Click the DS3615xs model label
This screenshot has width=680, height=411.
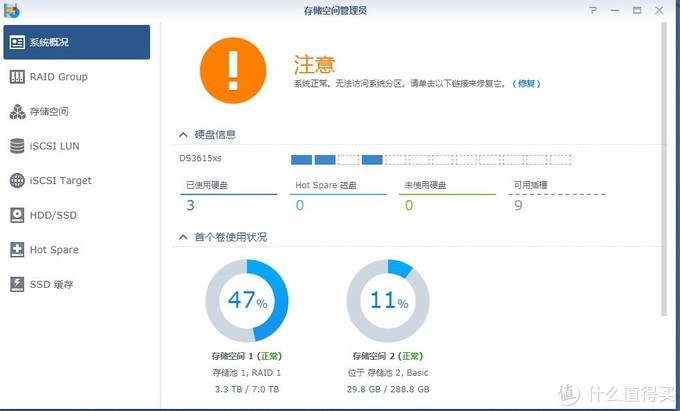200,158
